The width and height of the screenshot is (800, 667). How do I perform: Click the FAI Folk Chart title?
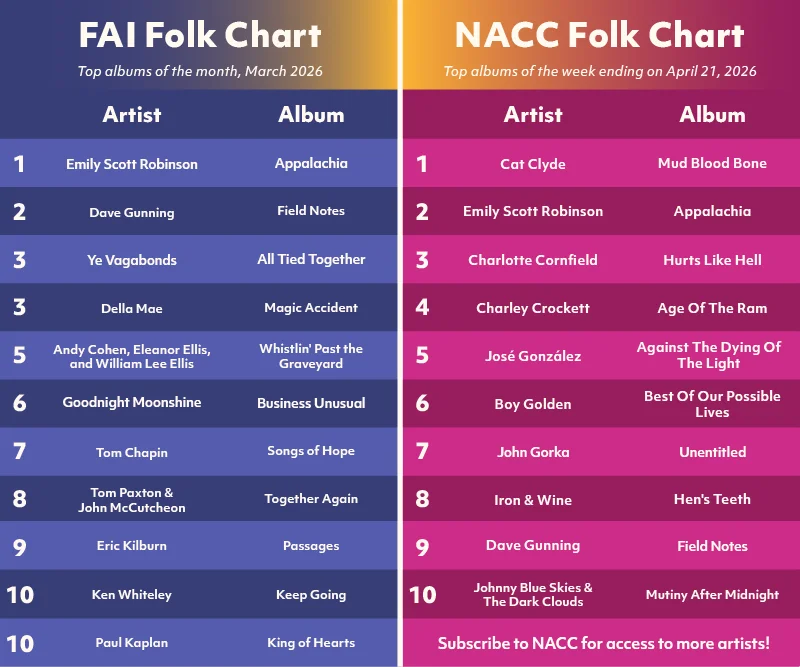[200, 35]
